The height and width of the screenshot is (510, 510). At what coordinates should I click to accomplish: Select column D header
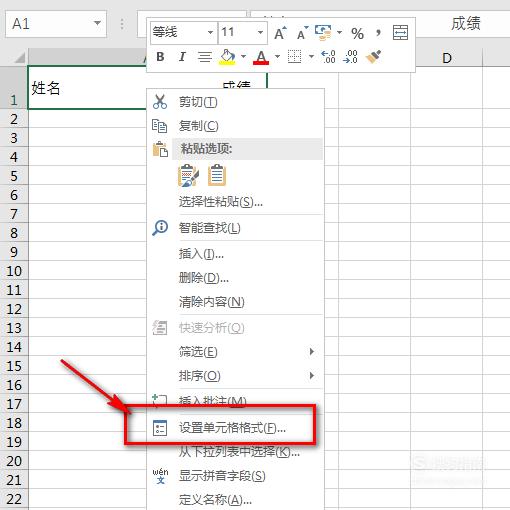(447, 58)
